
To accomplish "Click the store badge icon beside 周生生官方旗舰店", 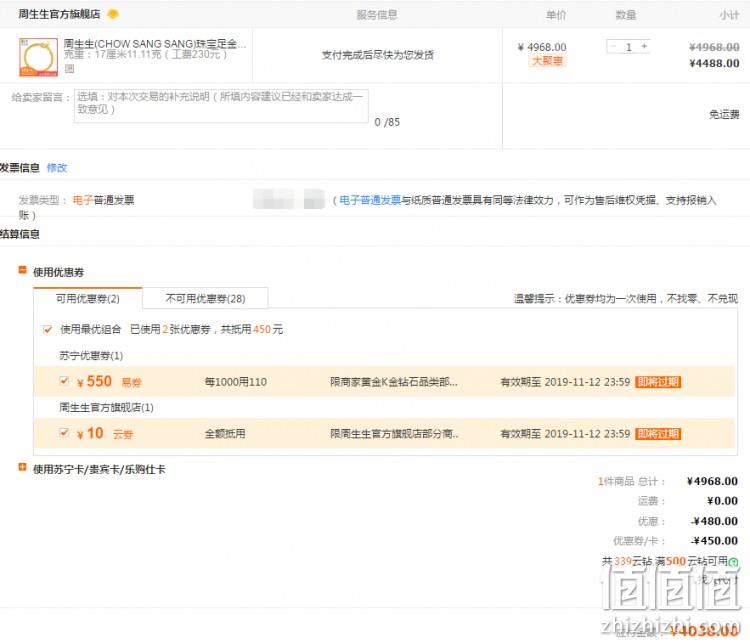I will point(113,14).
